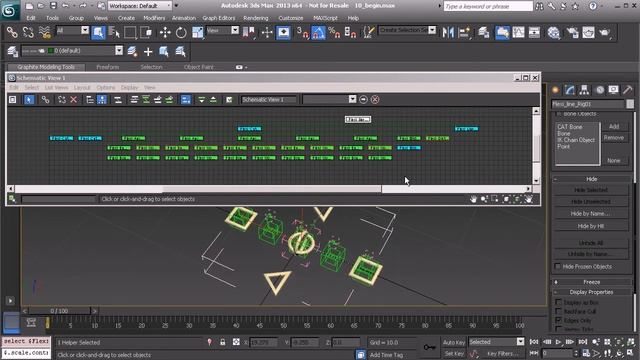Open Render Setup icon
Viewport: 640px width, 360px height.
572,32
